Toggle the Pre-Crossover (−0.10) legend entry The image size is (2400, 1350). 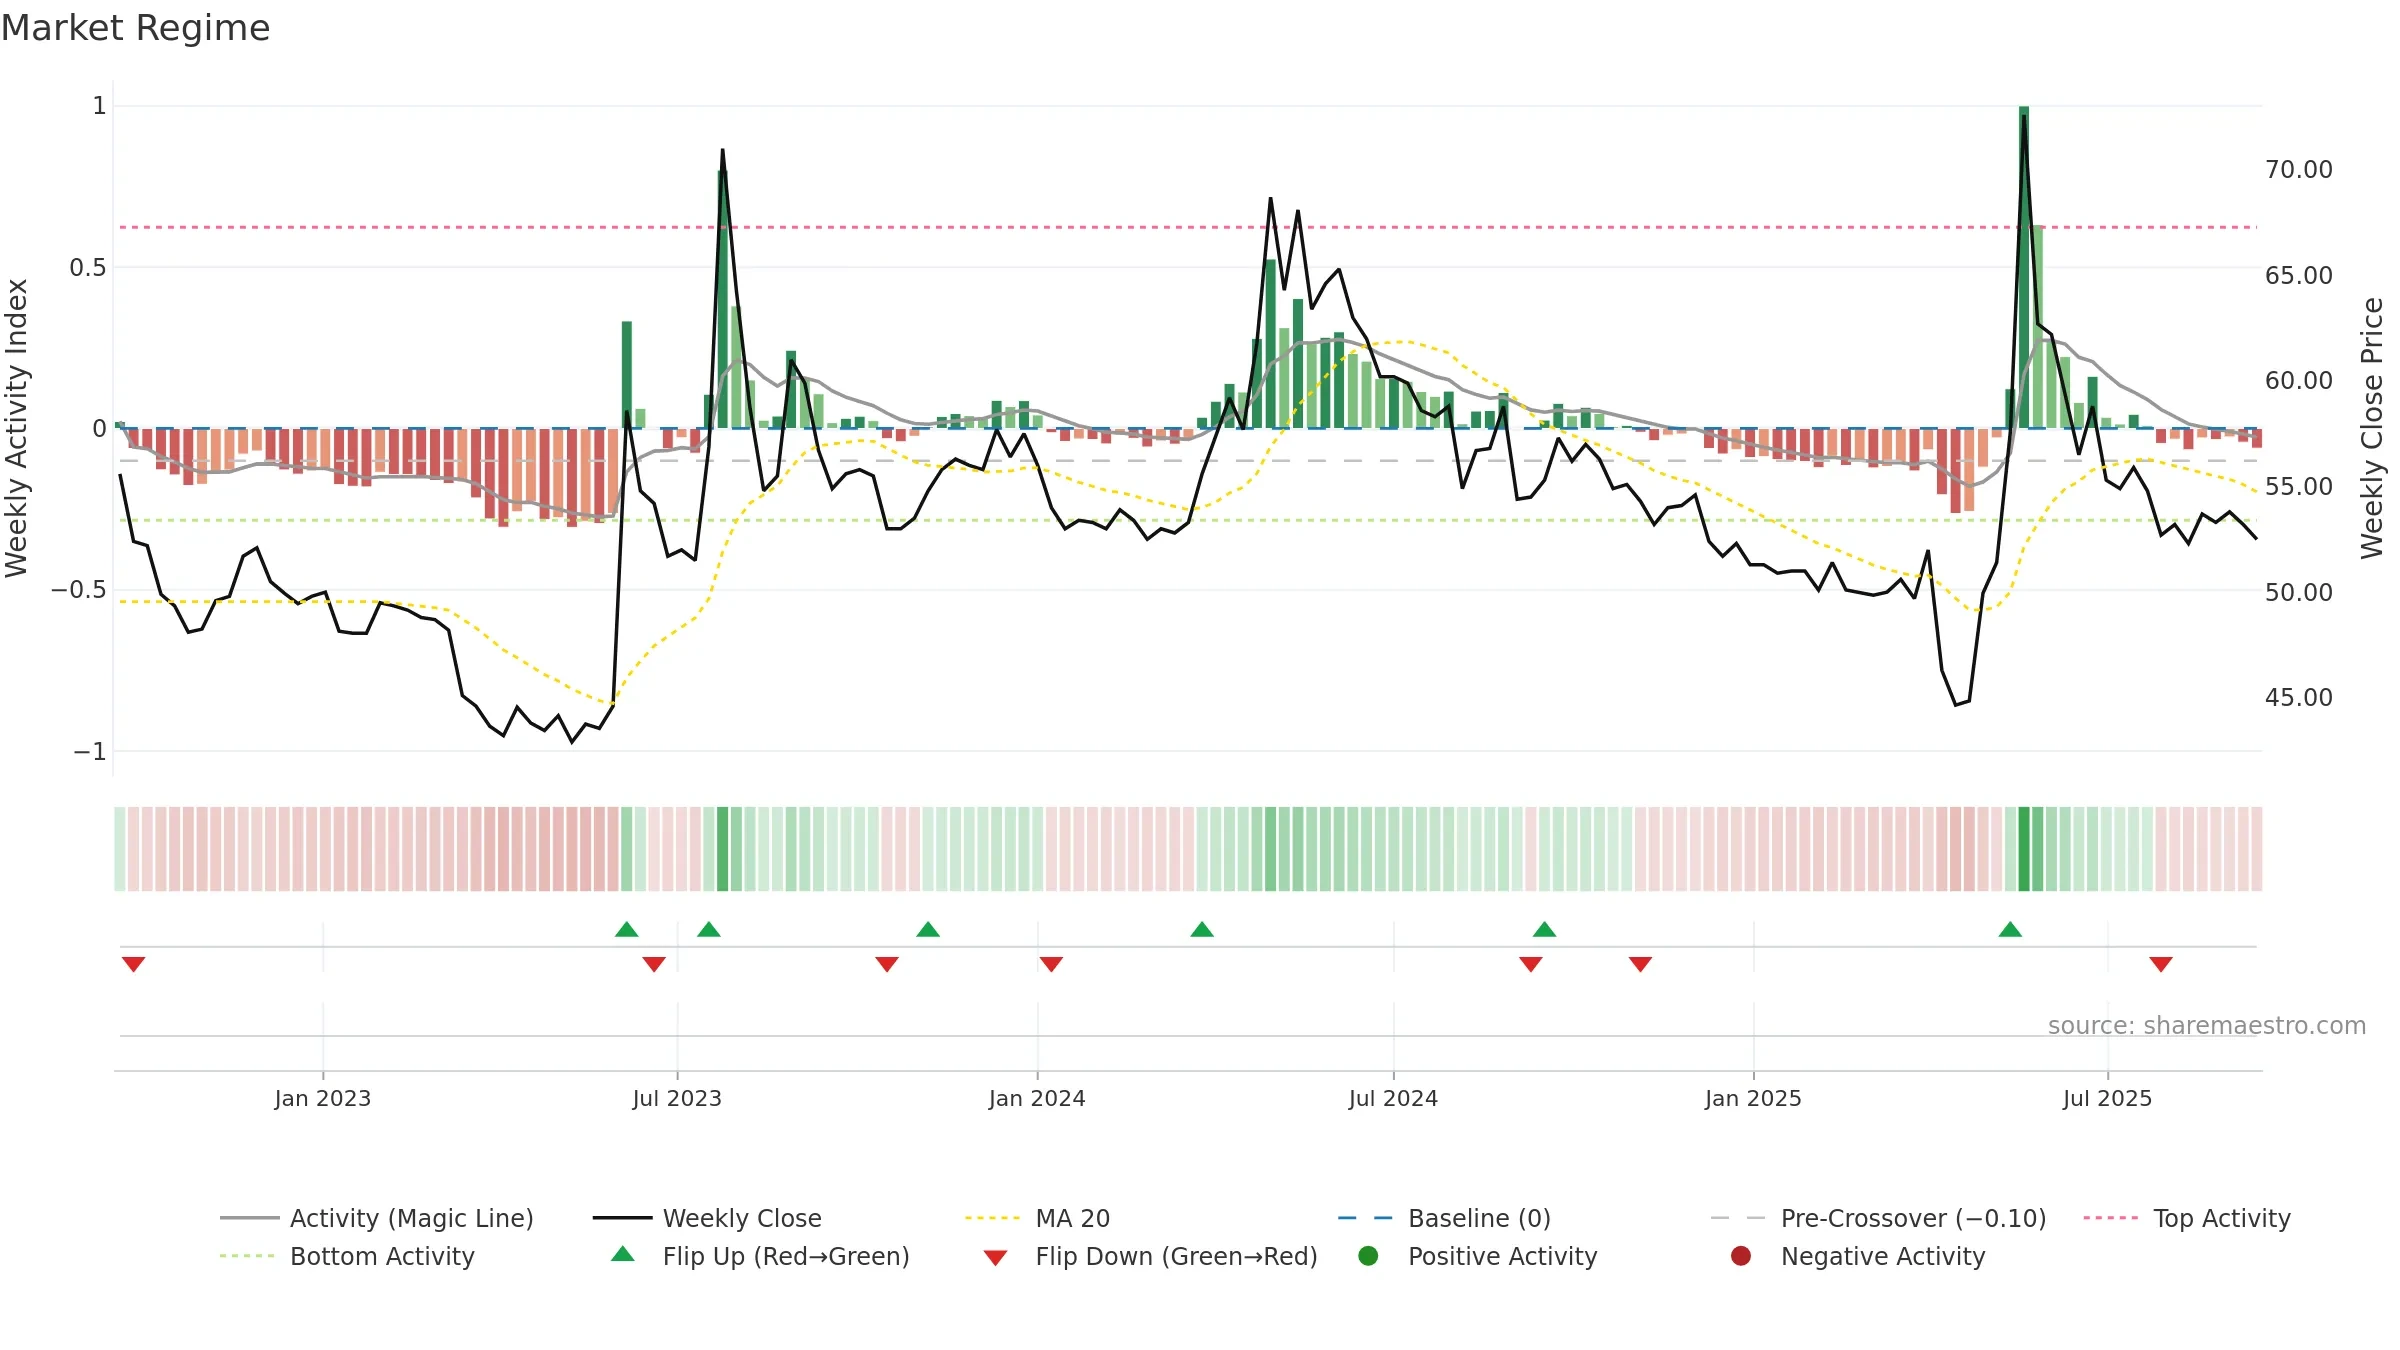[x=1878, y=1218]
